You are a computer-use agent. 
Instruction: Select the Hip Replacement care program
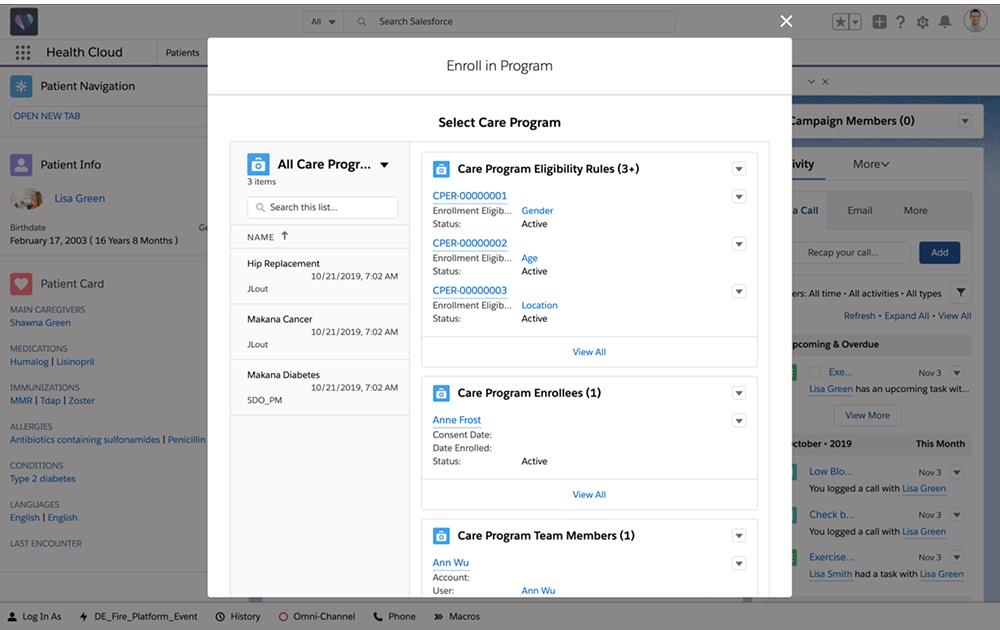tap(320, 276)
